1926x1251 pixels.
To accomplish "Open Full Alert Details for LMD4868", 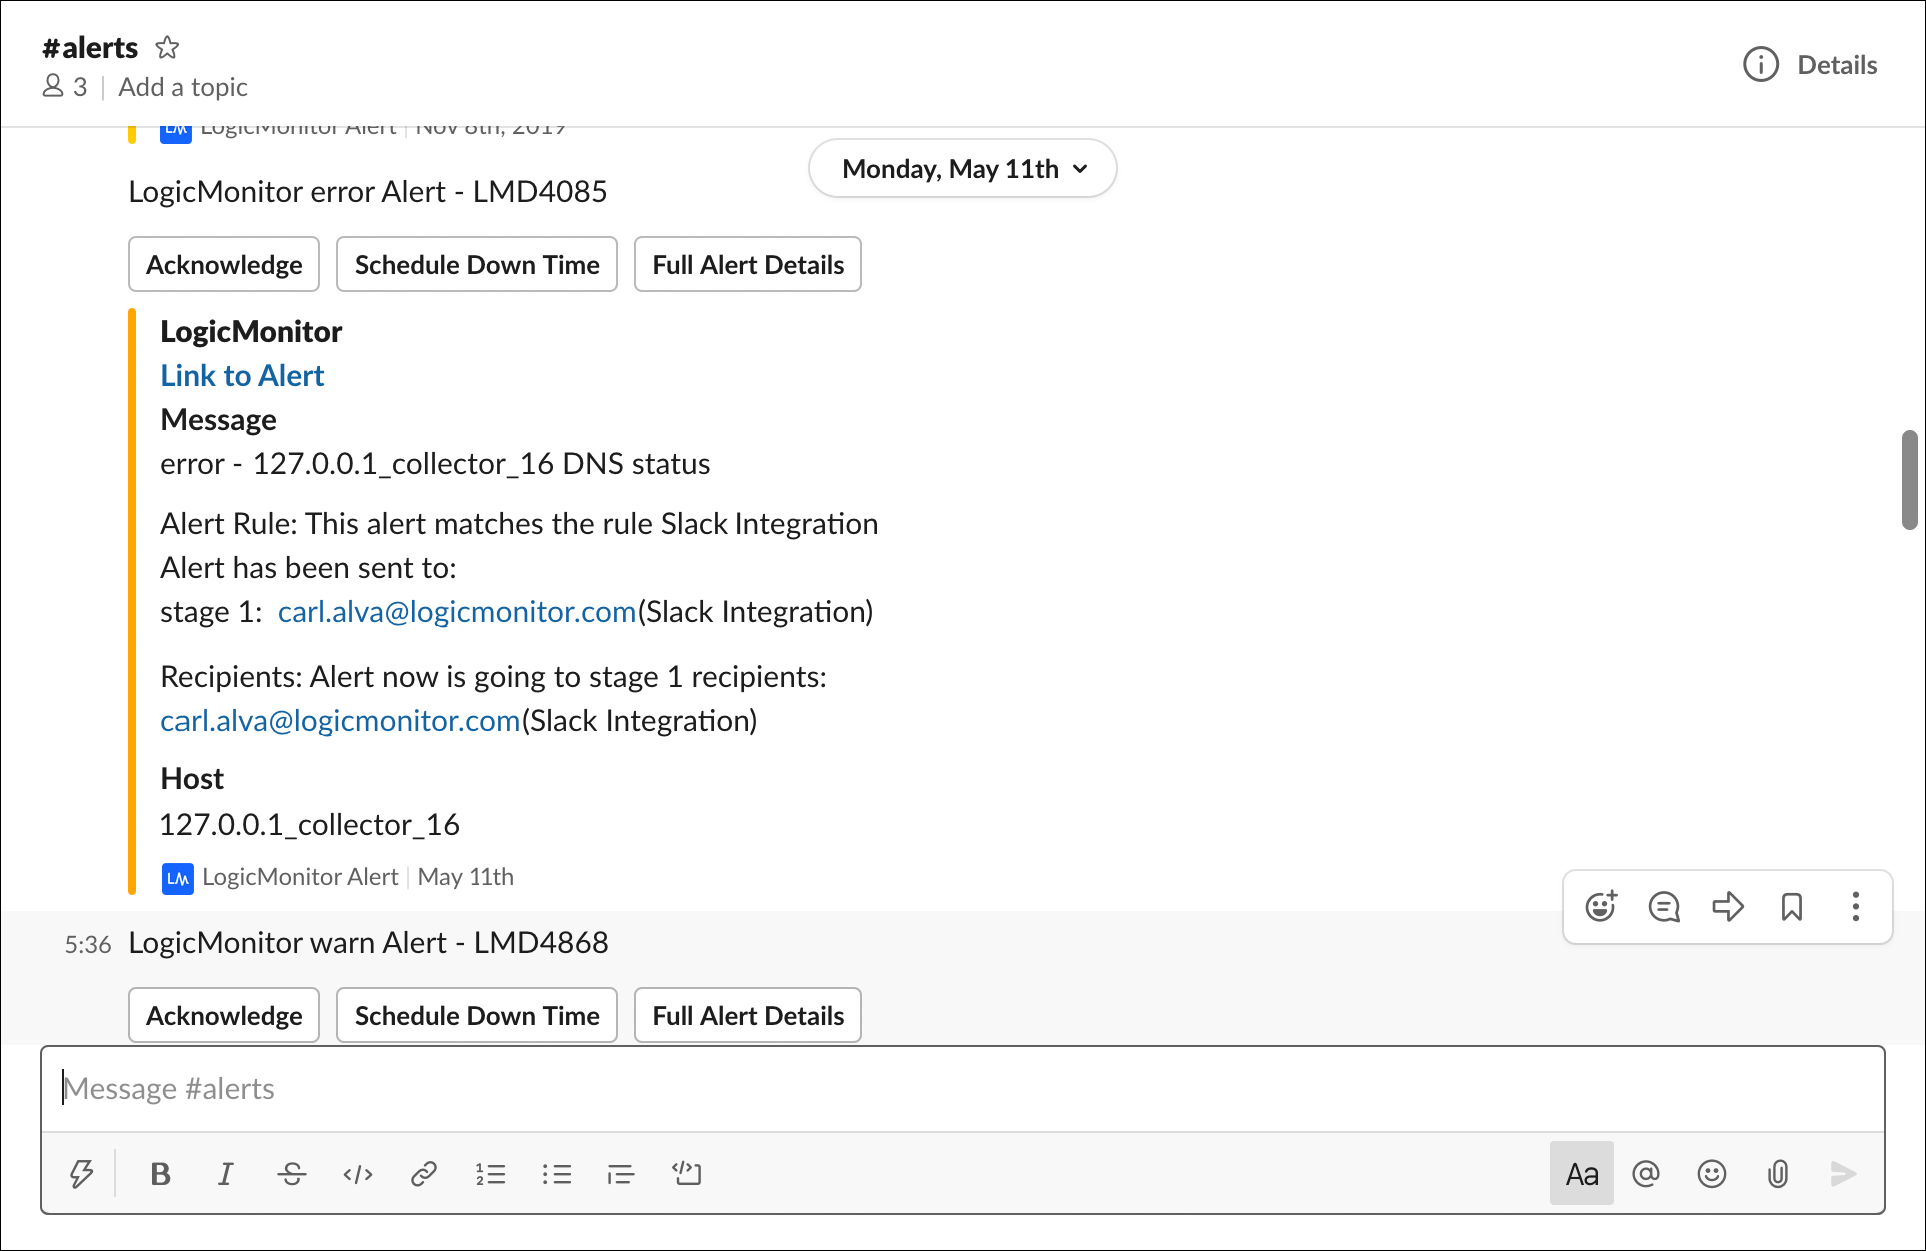I will tap(748, 1015).
